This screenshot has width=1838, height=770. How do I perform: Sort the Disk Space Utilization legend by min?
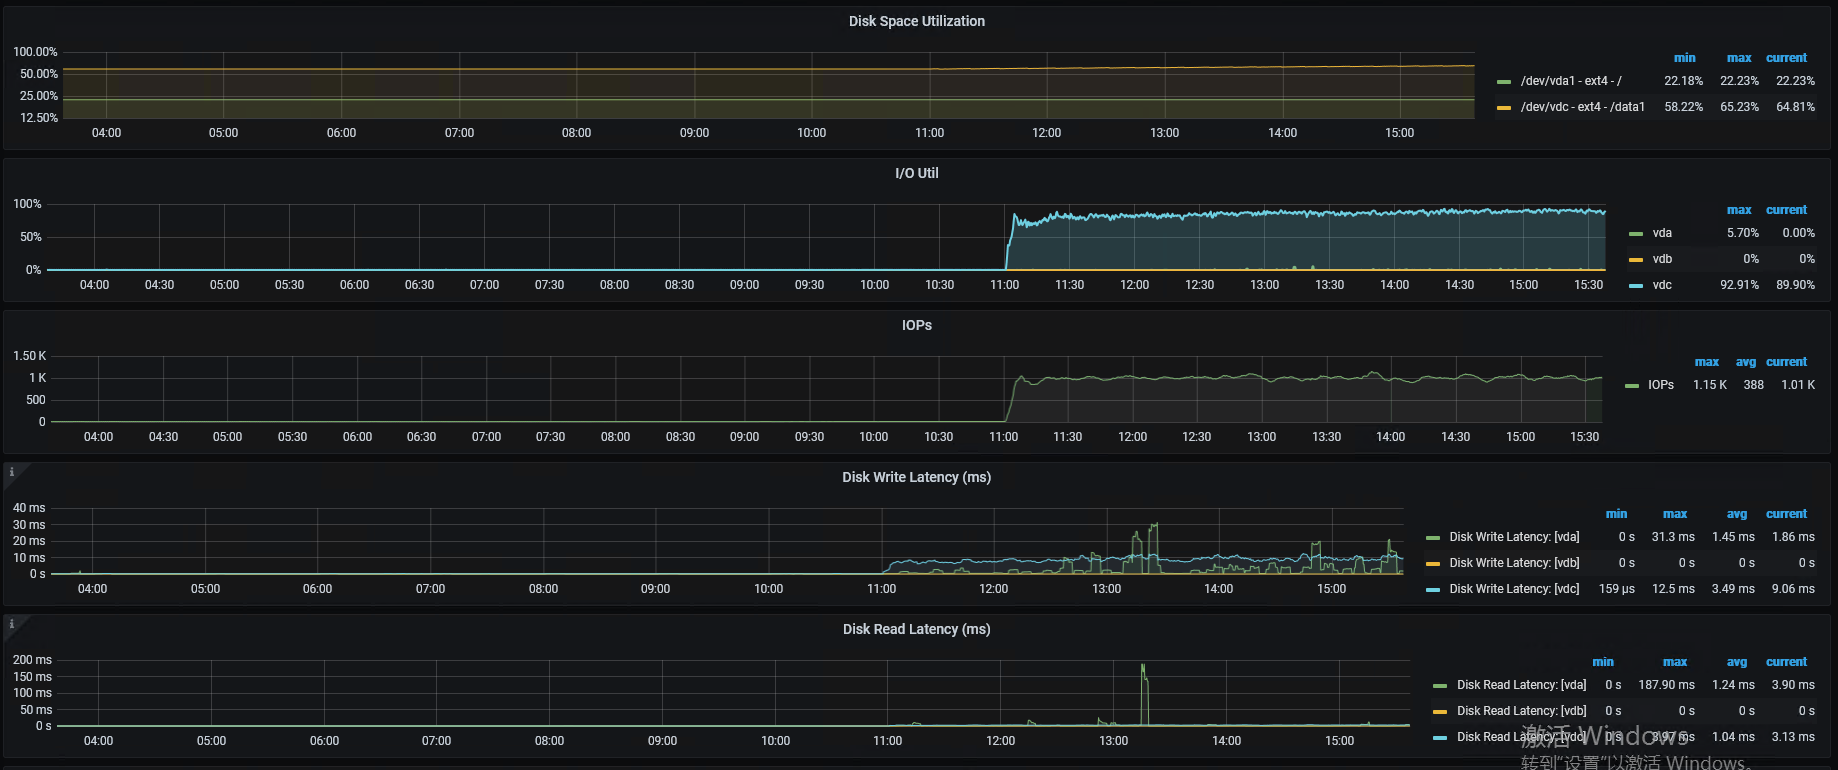(1684, 58)
